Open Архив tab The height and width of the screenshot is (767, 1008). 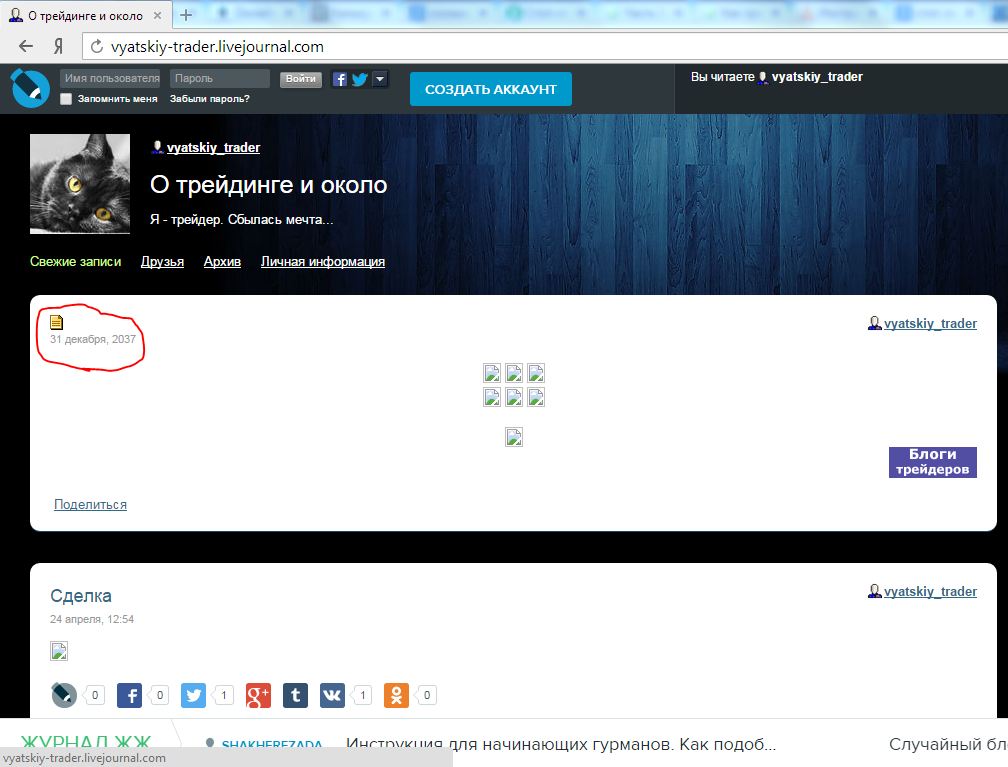[222, 262]
